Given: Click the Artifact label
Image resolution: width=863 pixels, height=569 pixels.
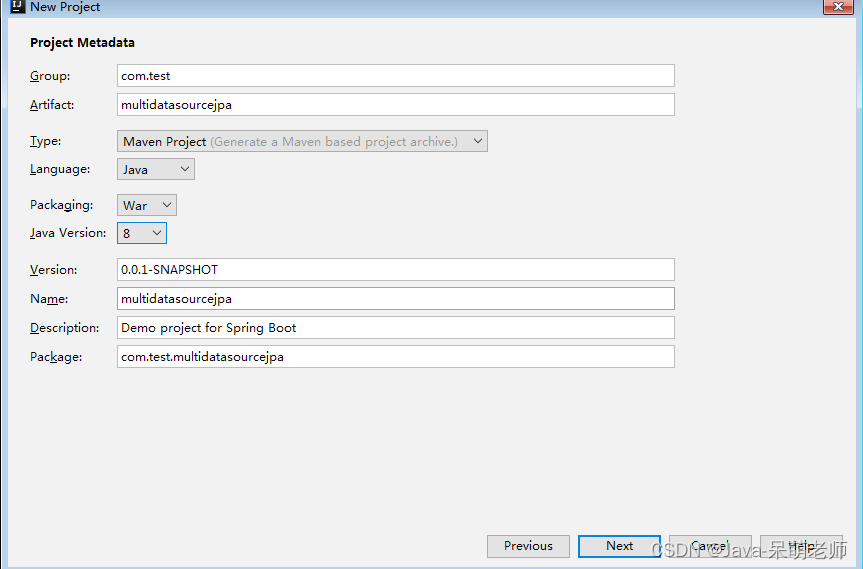Looking at the screenshot, I should click(52, 105).
